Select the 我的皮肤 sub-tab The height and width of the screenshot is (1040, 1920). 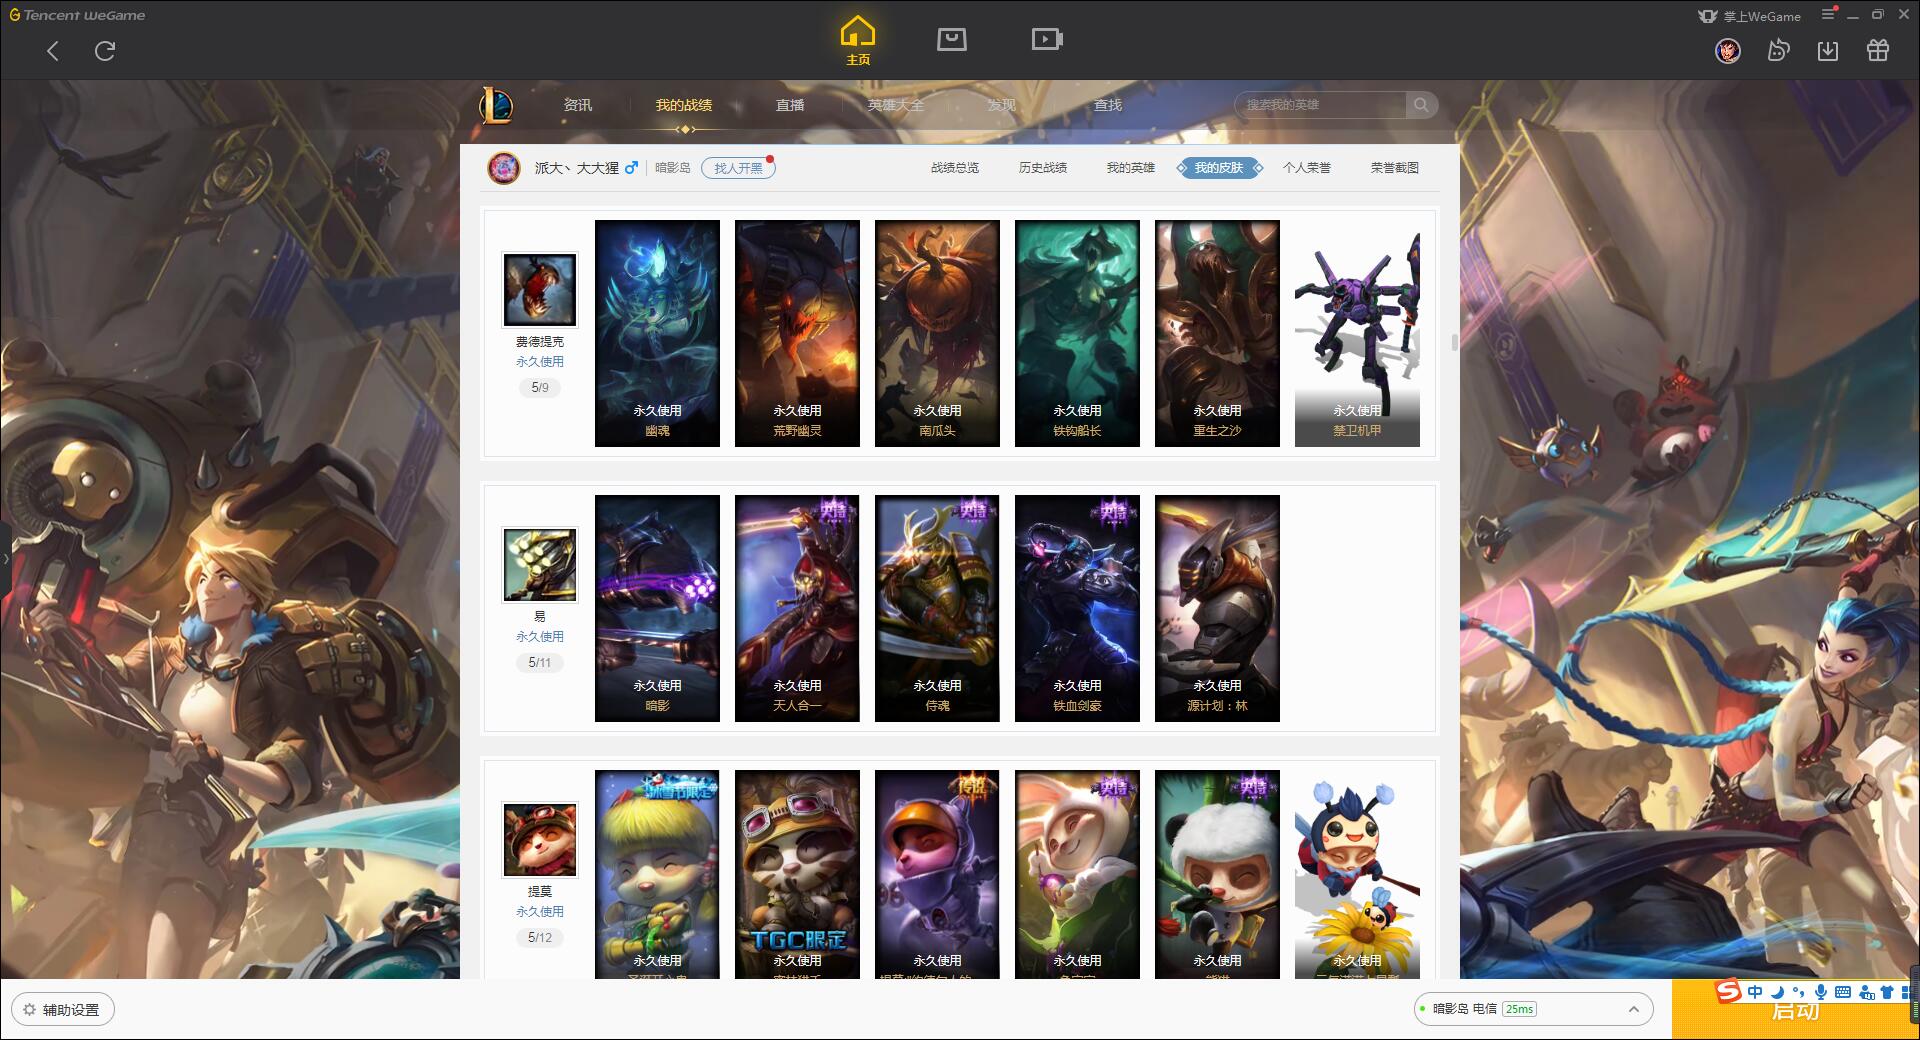click(1219, 168)
